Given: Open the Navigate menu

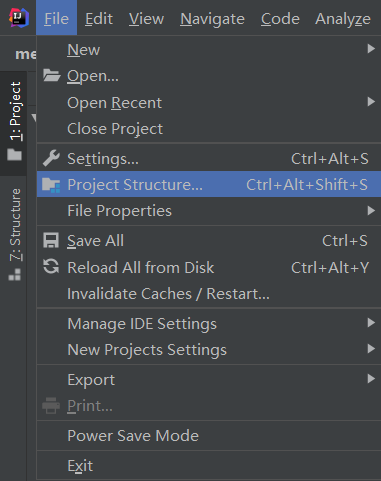Looking at the screenshot, I should click(x=212, y=19).
